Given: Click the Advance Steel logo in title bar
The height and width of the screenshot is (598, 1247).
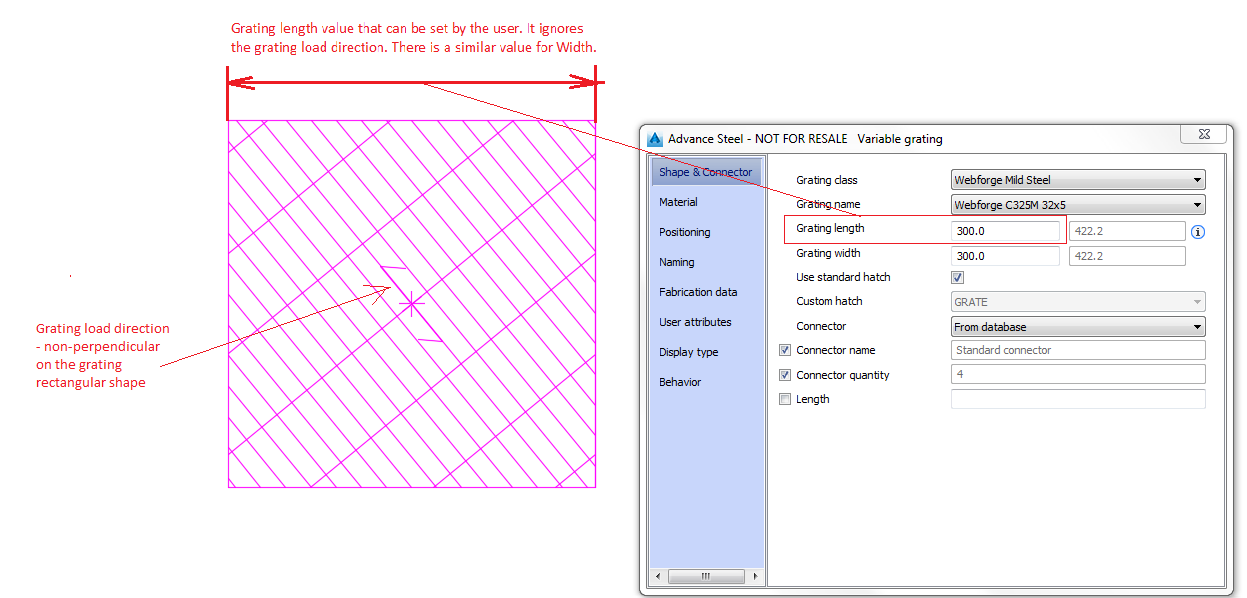Looking at the screenshot, I should point(656,139).
